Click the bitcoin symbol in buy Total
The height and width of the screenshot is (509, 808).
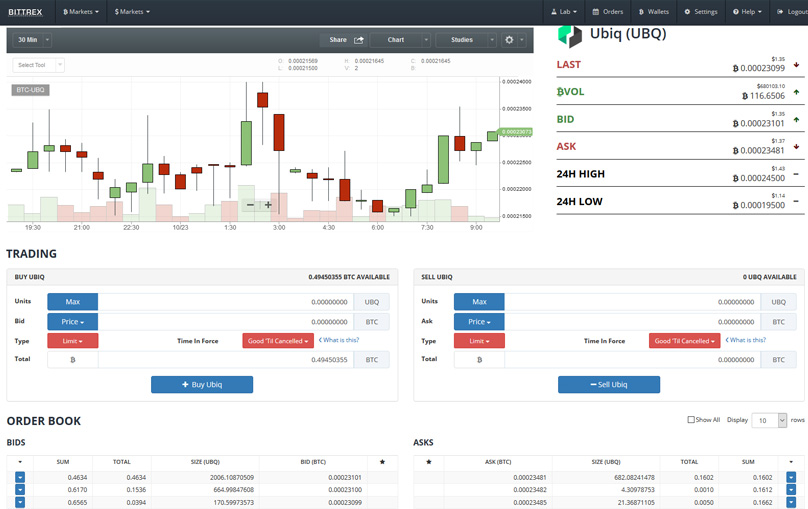pyautogui.click(x=73, y=360)
